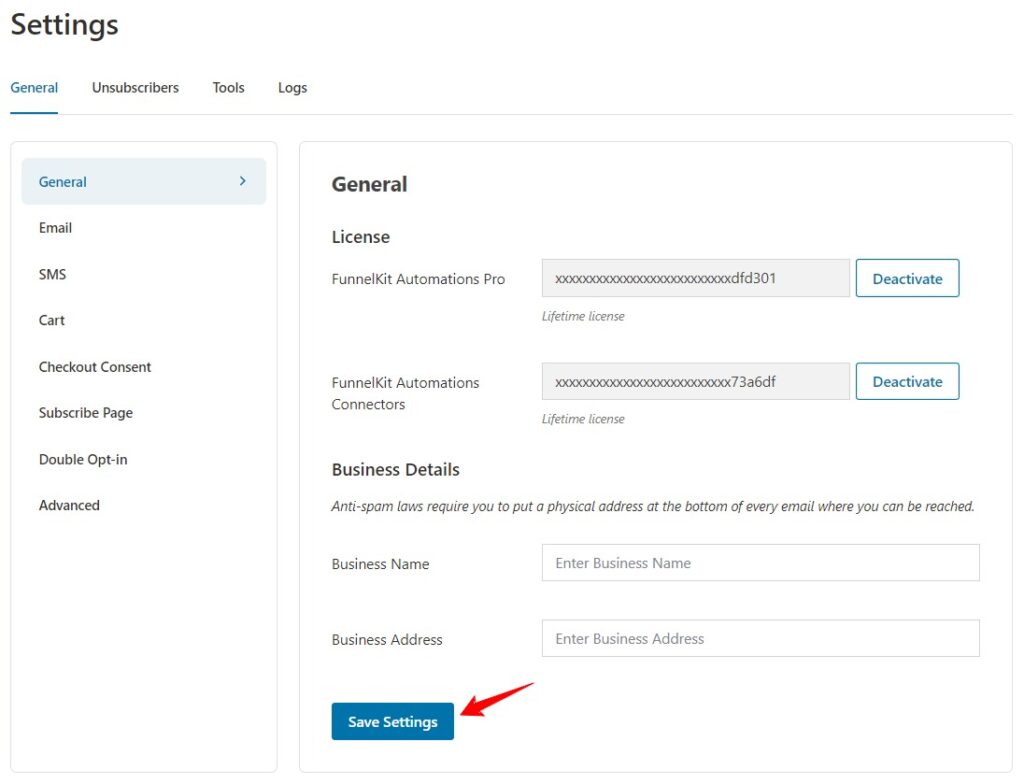
Task: Open Subscribe Page settings
Action: pyautogui.click(x=86, y=413)
